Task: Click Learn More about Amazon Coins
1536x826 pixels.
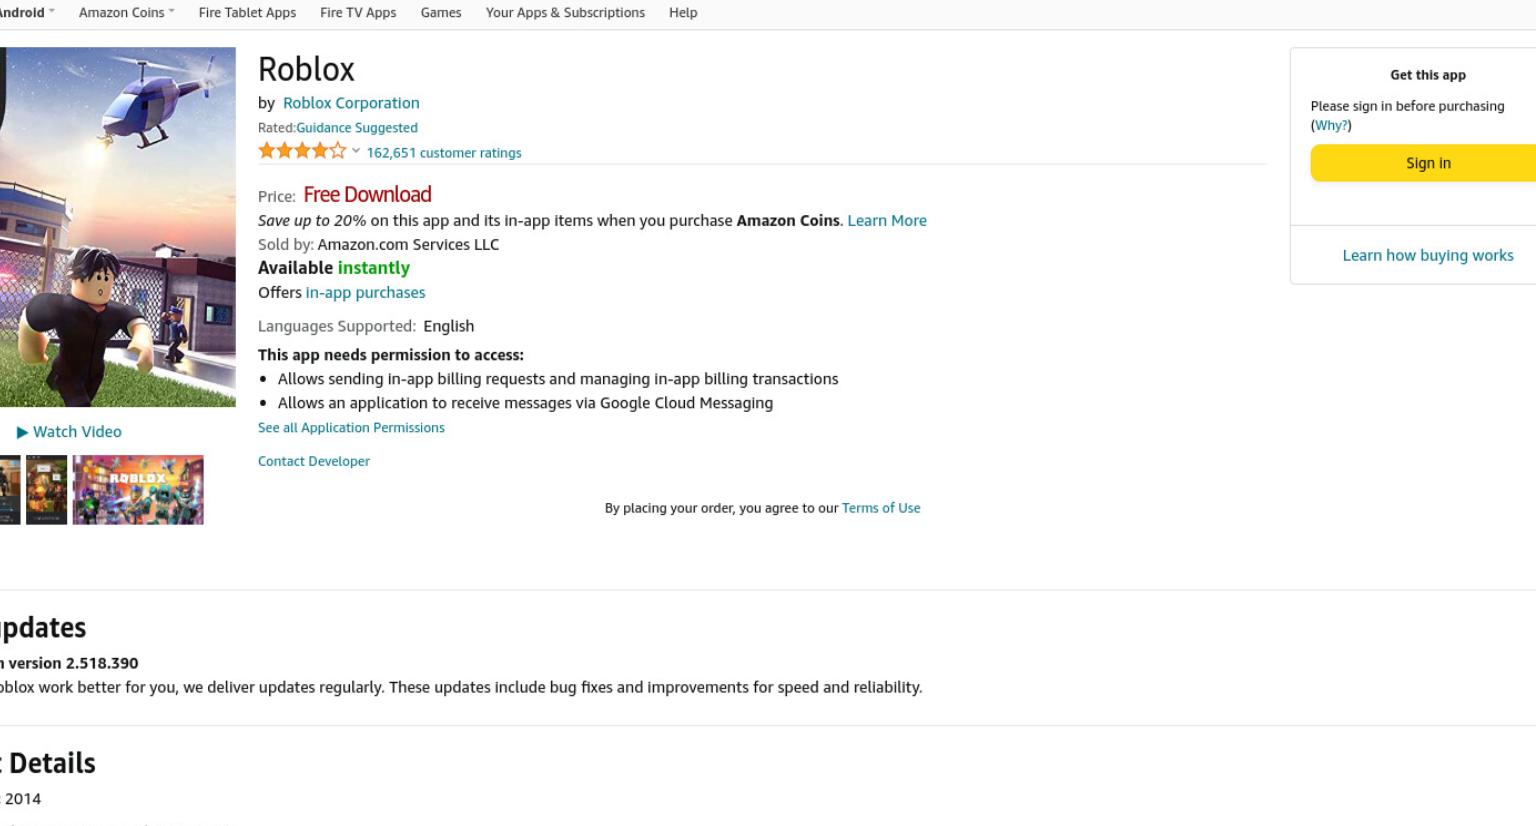Action: 887,220
